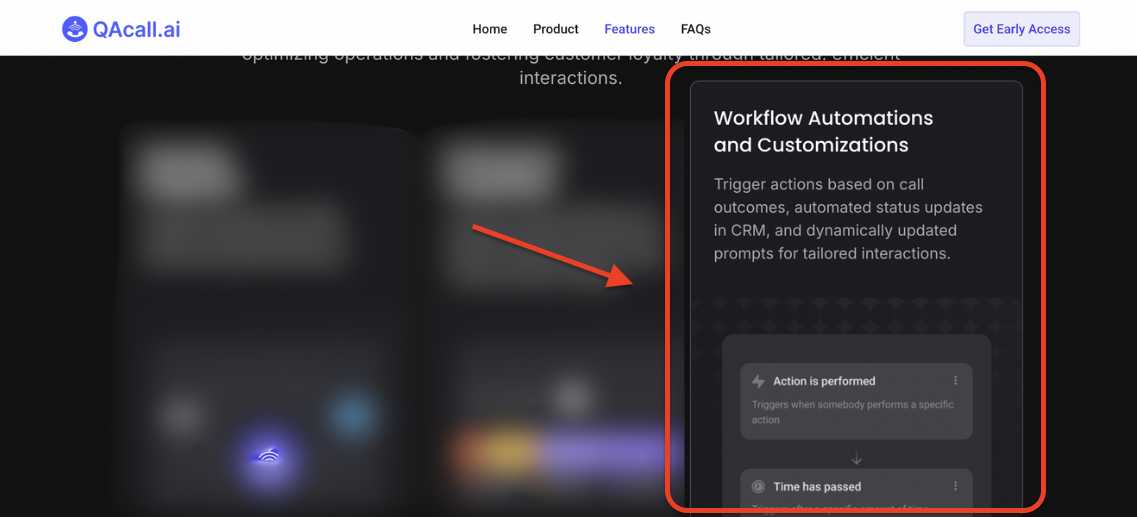Click the clock icon beside Time has passed
Viewport: 1137px width, 517px height.
click(758, 487)
